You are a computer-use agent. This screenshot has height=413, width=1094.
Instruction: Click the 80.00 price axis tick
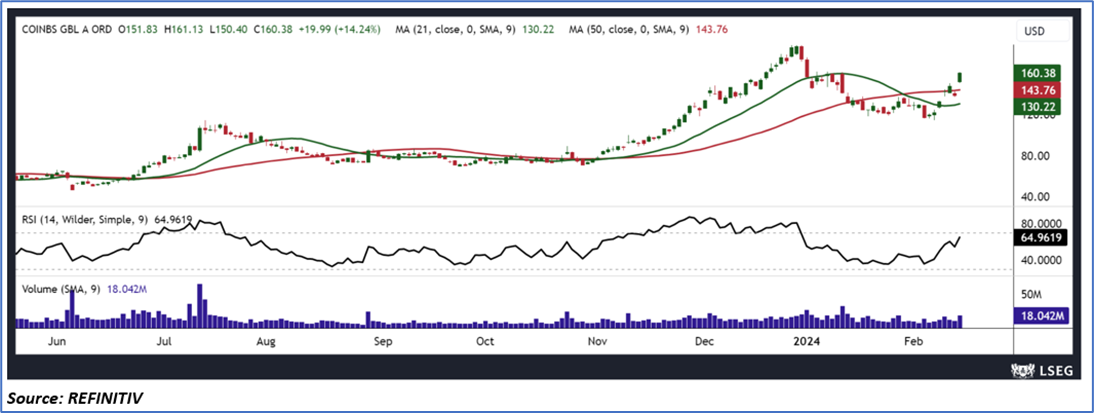(1037, 156)
